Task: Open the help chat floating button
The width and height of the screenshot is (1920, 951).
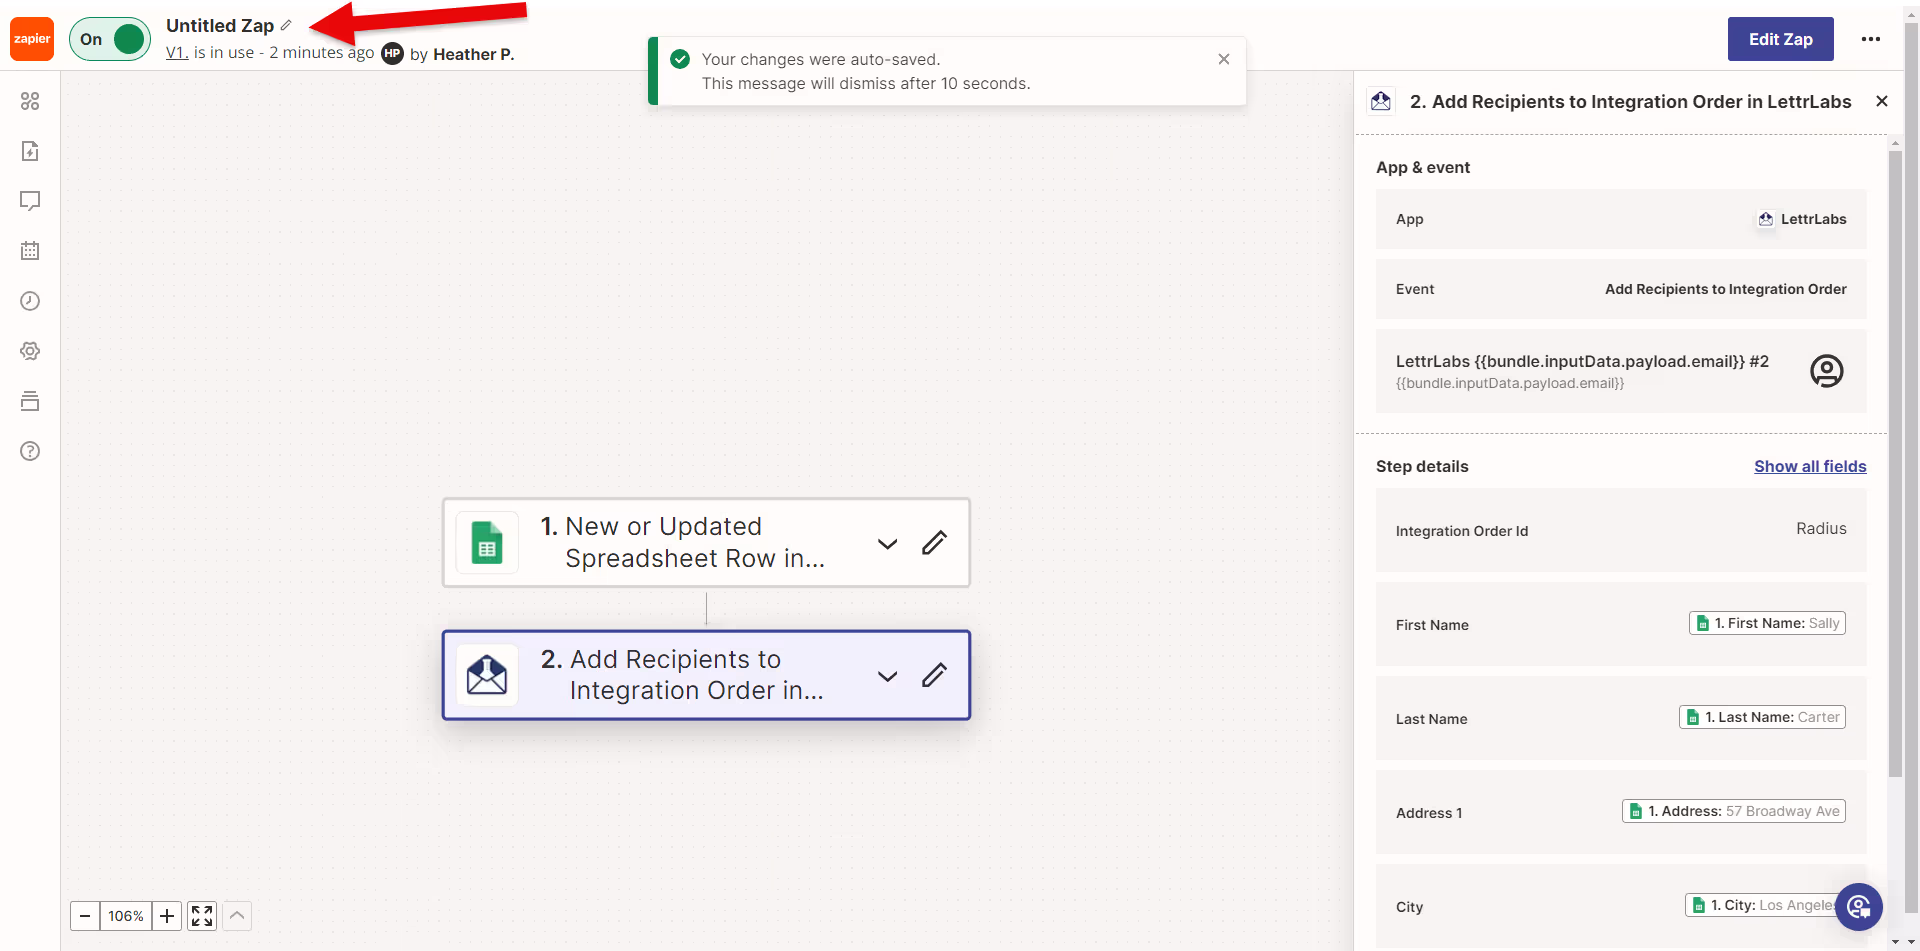Action: point(1859,907)
